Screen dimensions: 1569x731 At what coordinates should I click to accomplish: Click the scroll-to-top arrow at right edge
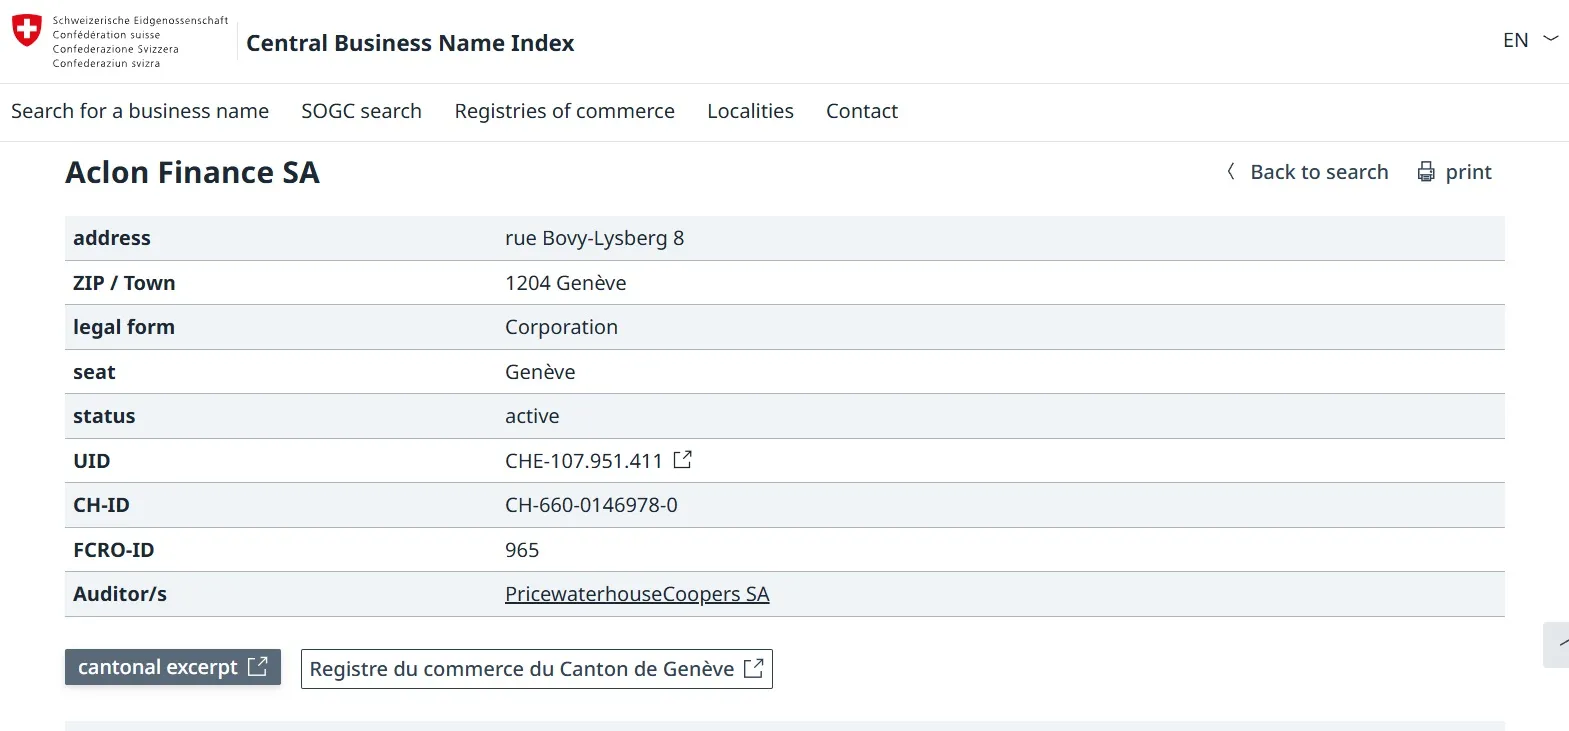pyautogui.click(x=1558, y=644)
